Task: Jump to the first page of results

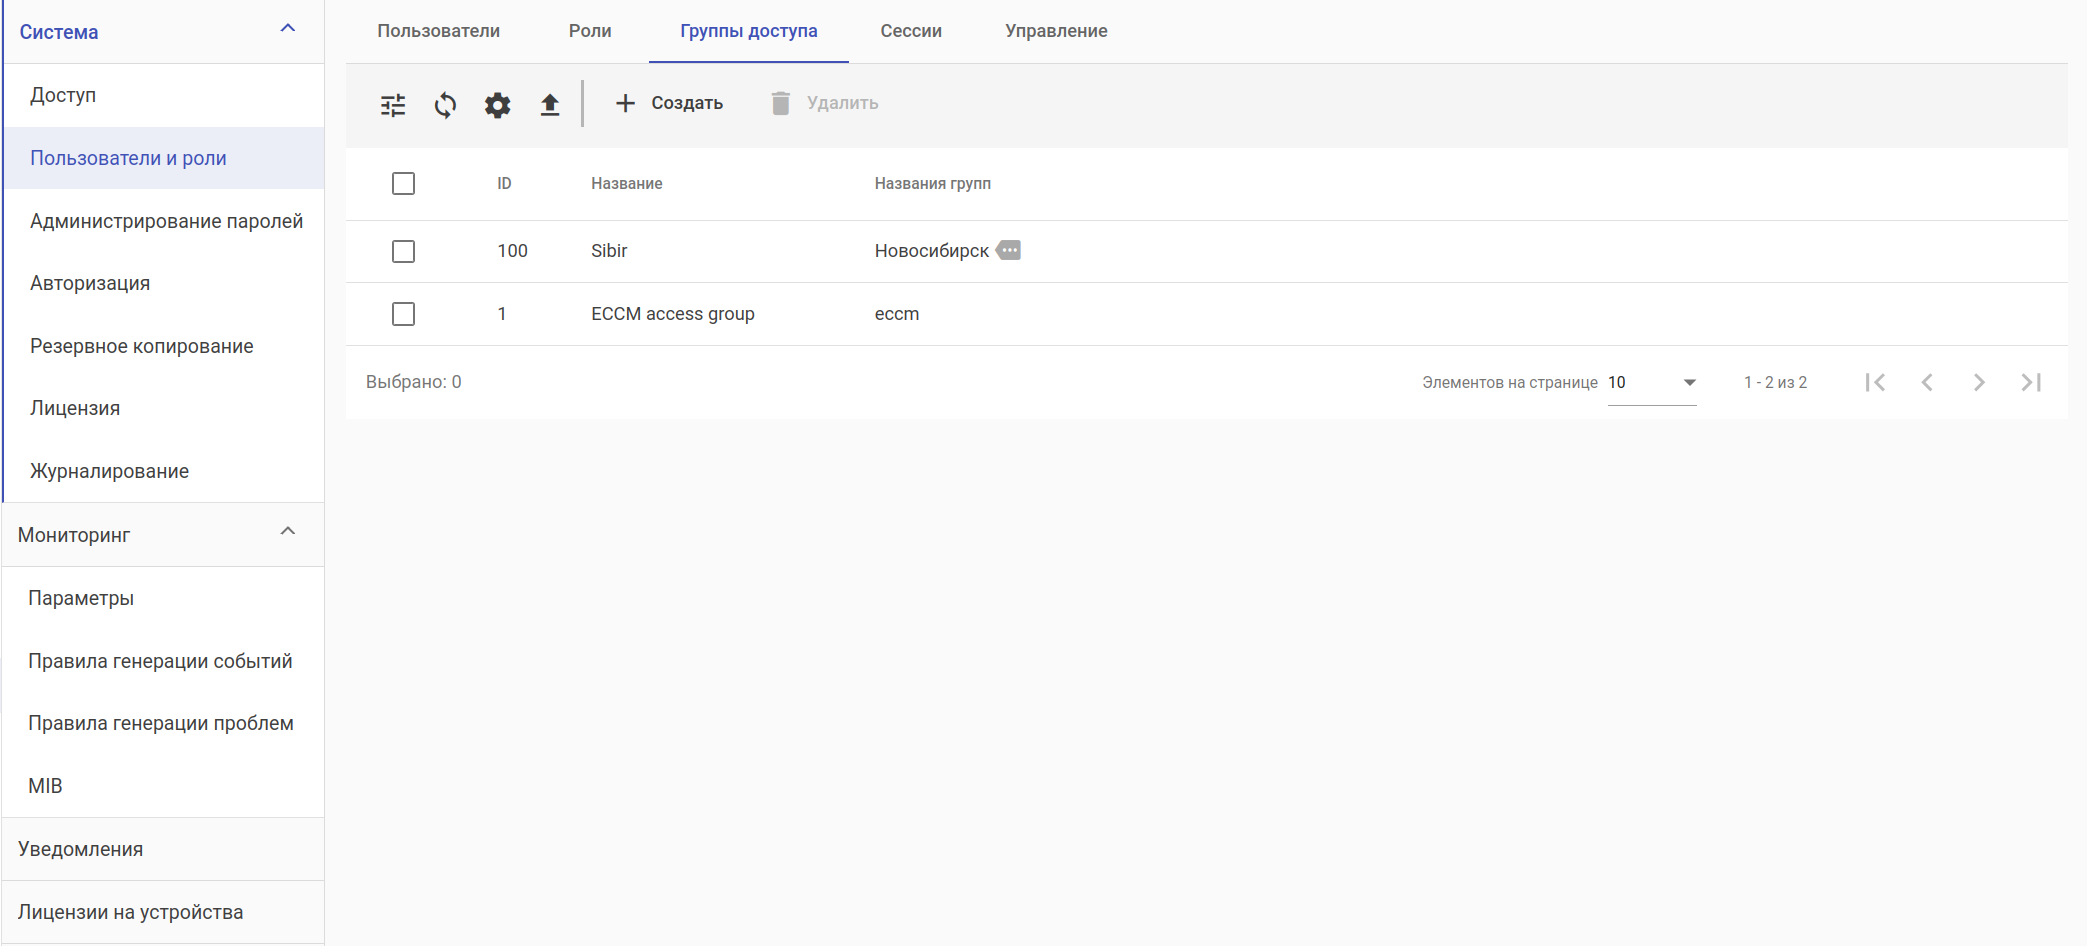Action: [x=1875, y=382]
